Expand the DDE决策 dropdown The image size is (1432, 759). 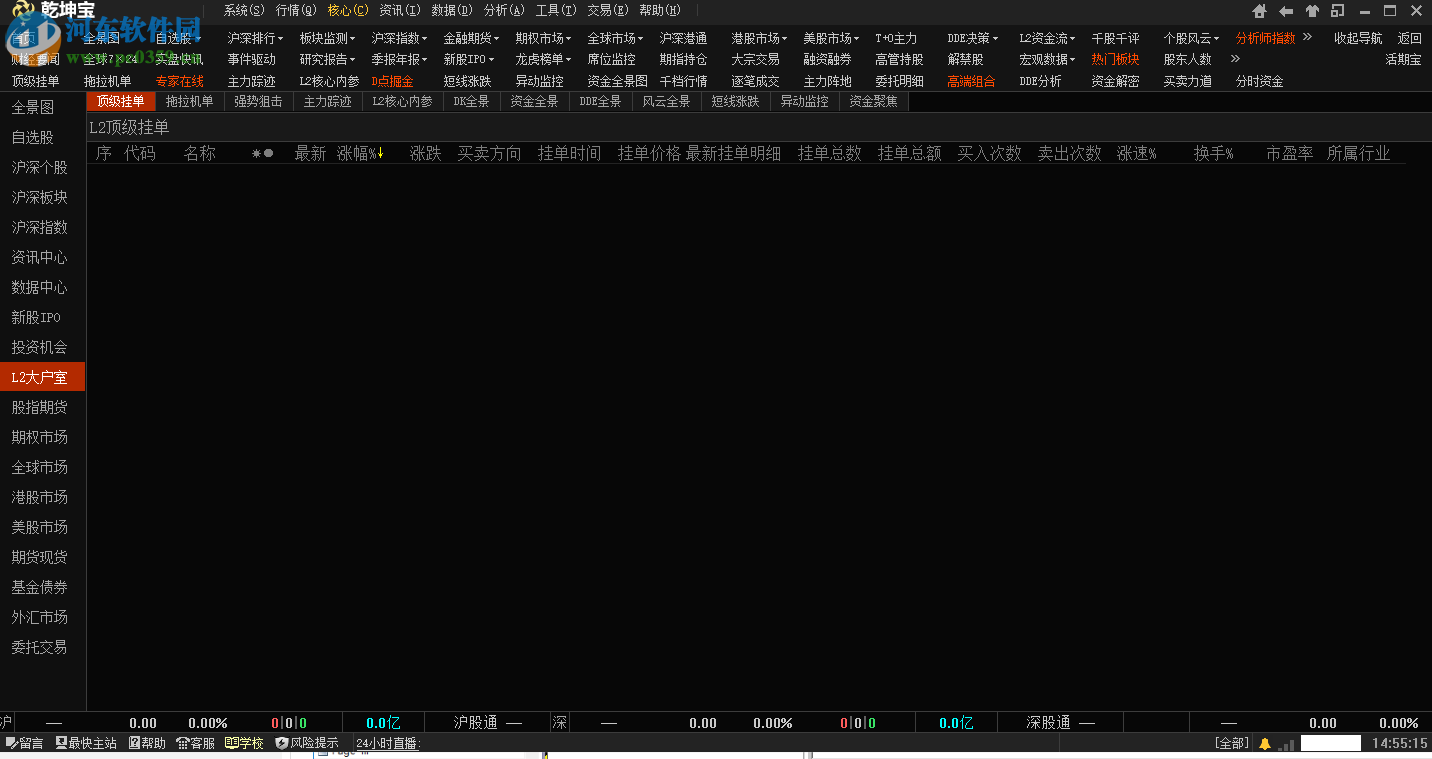969,37
